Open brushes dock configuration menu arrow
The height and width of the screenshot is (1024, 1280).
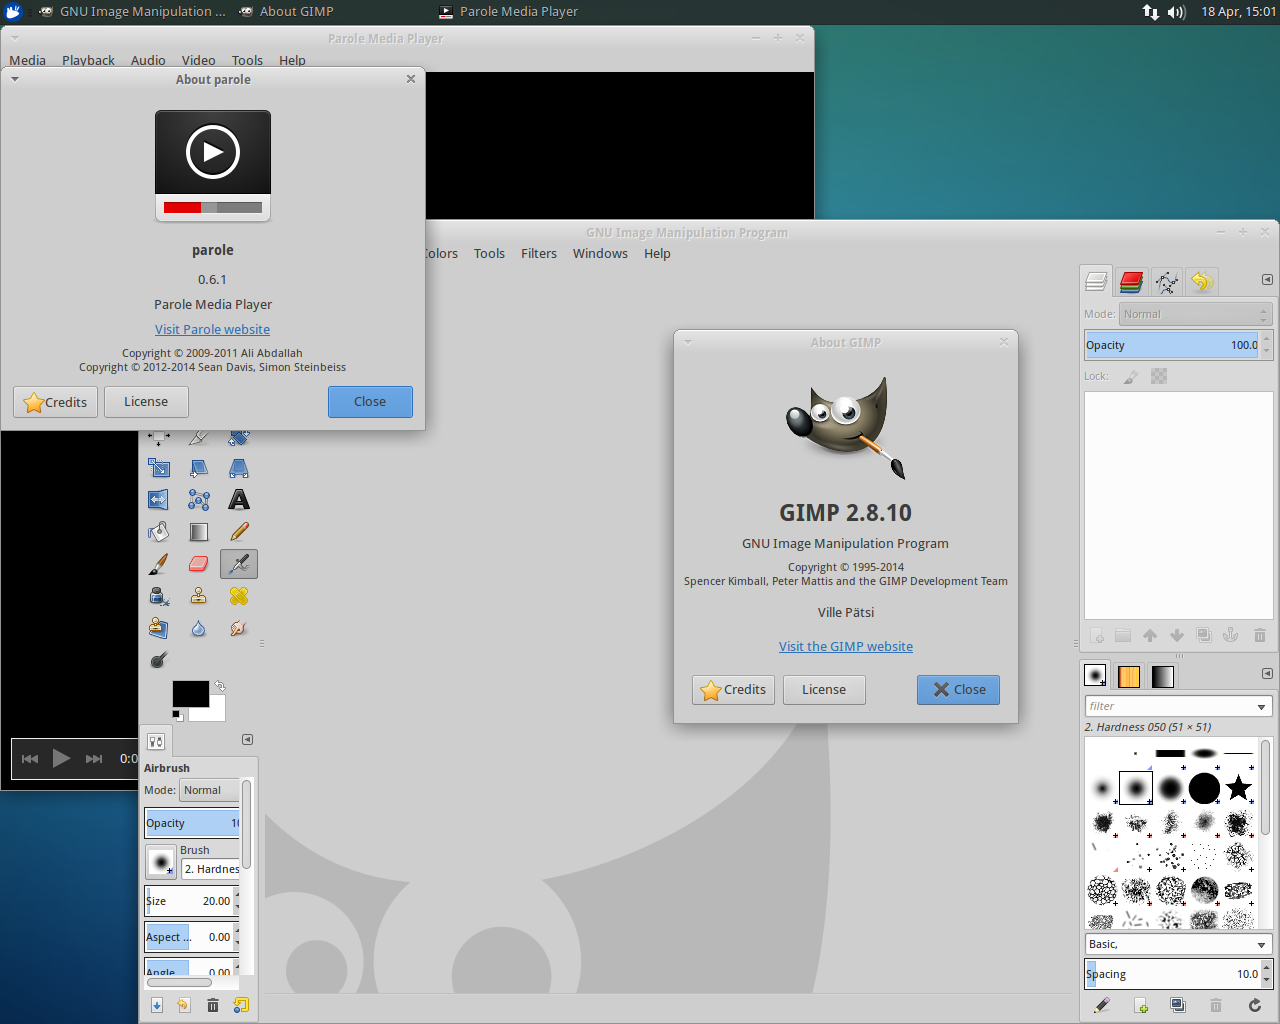click(x=1267, y=674)
